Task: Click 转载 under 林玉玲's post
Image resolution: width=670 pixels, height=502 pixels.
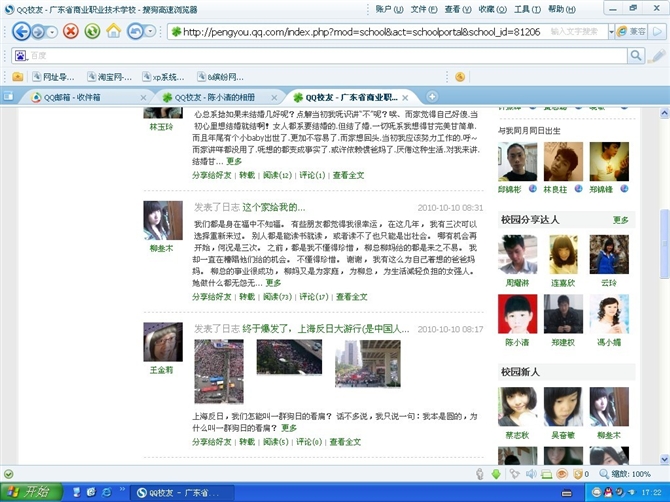Action: pos(247,175)
